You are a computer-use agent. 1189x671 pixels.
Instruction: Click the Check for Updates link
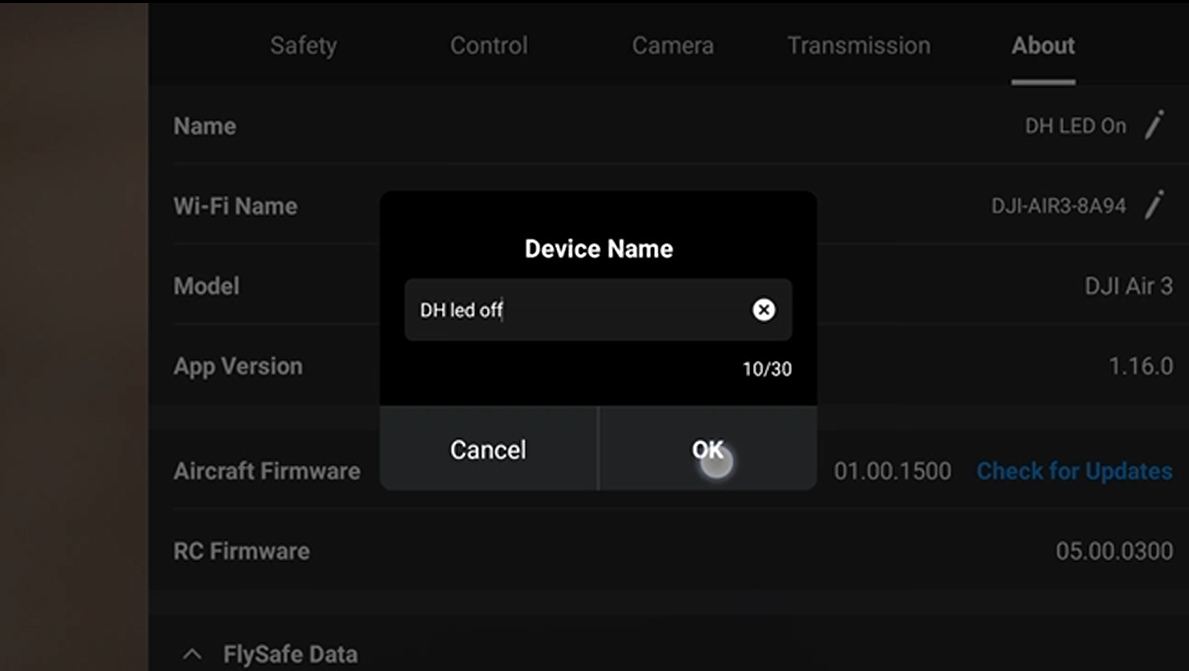tap(1074, 471)
